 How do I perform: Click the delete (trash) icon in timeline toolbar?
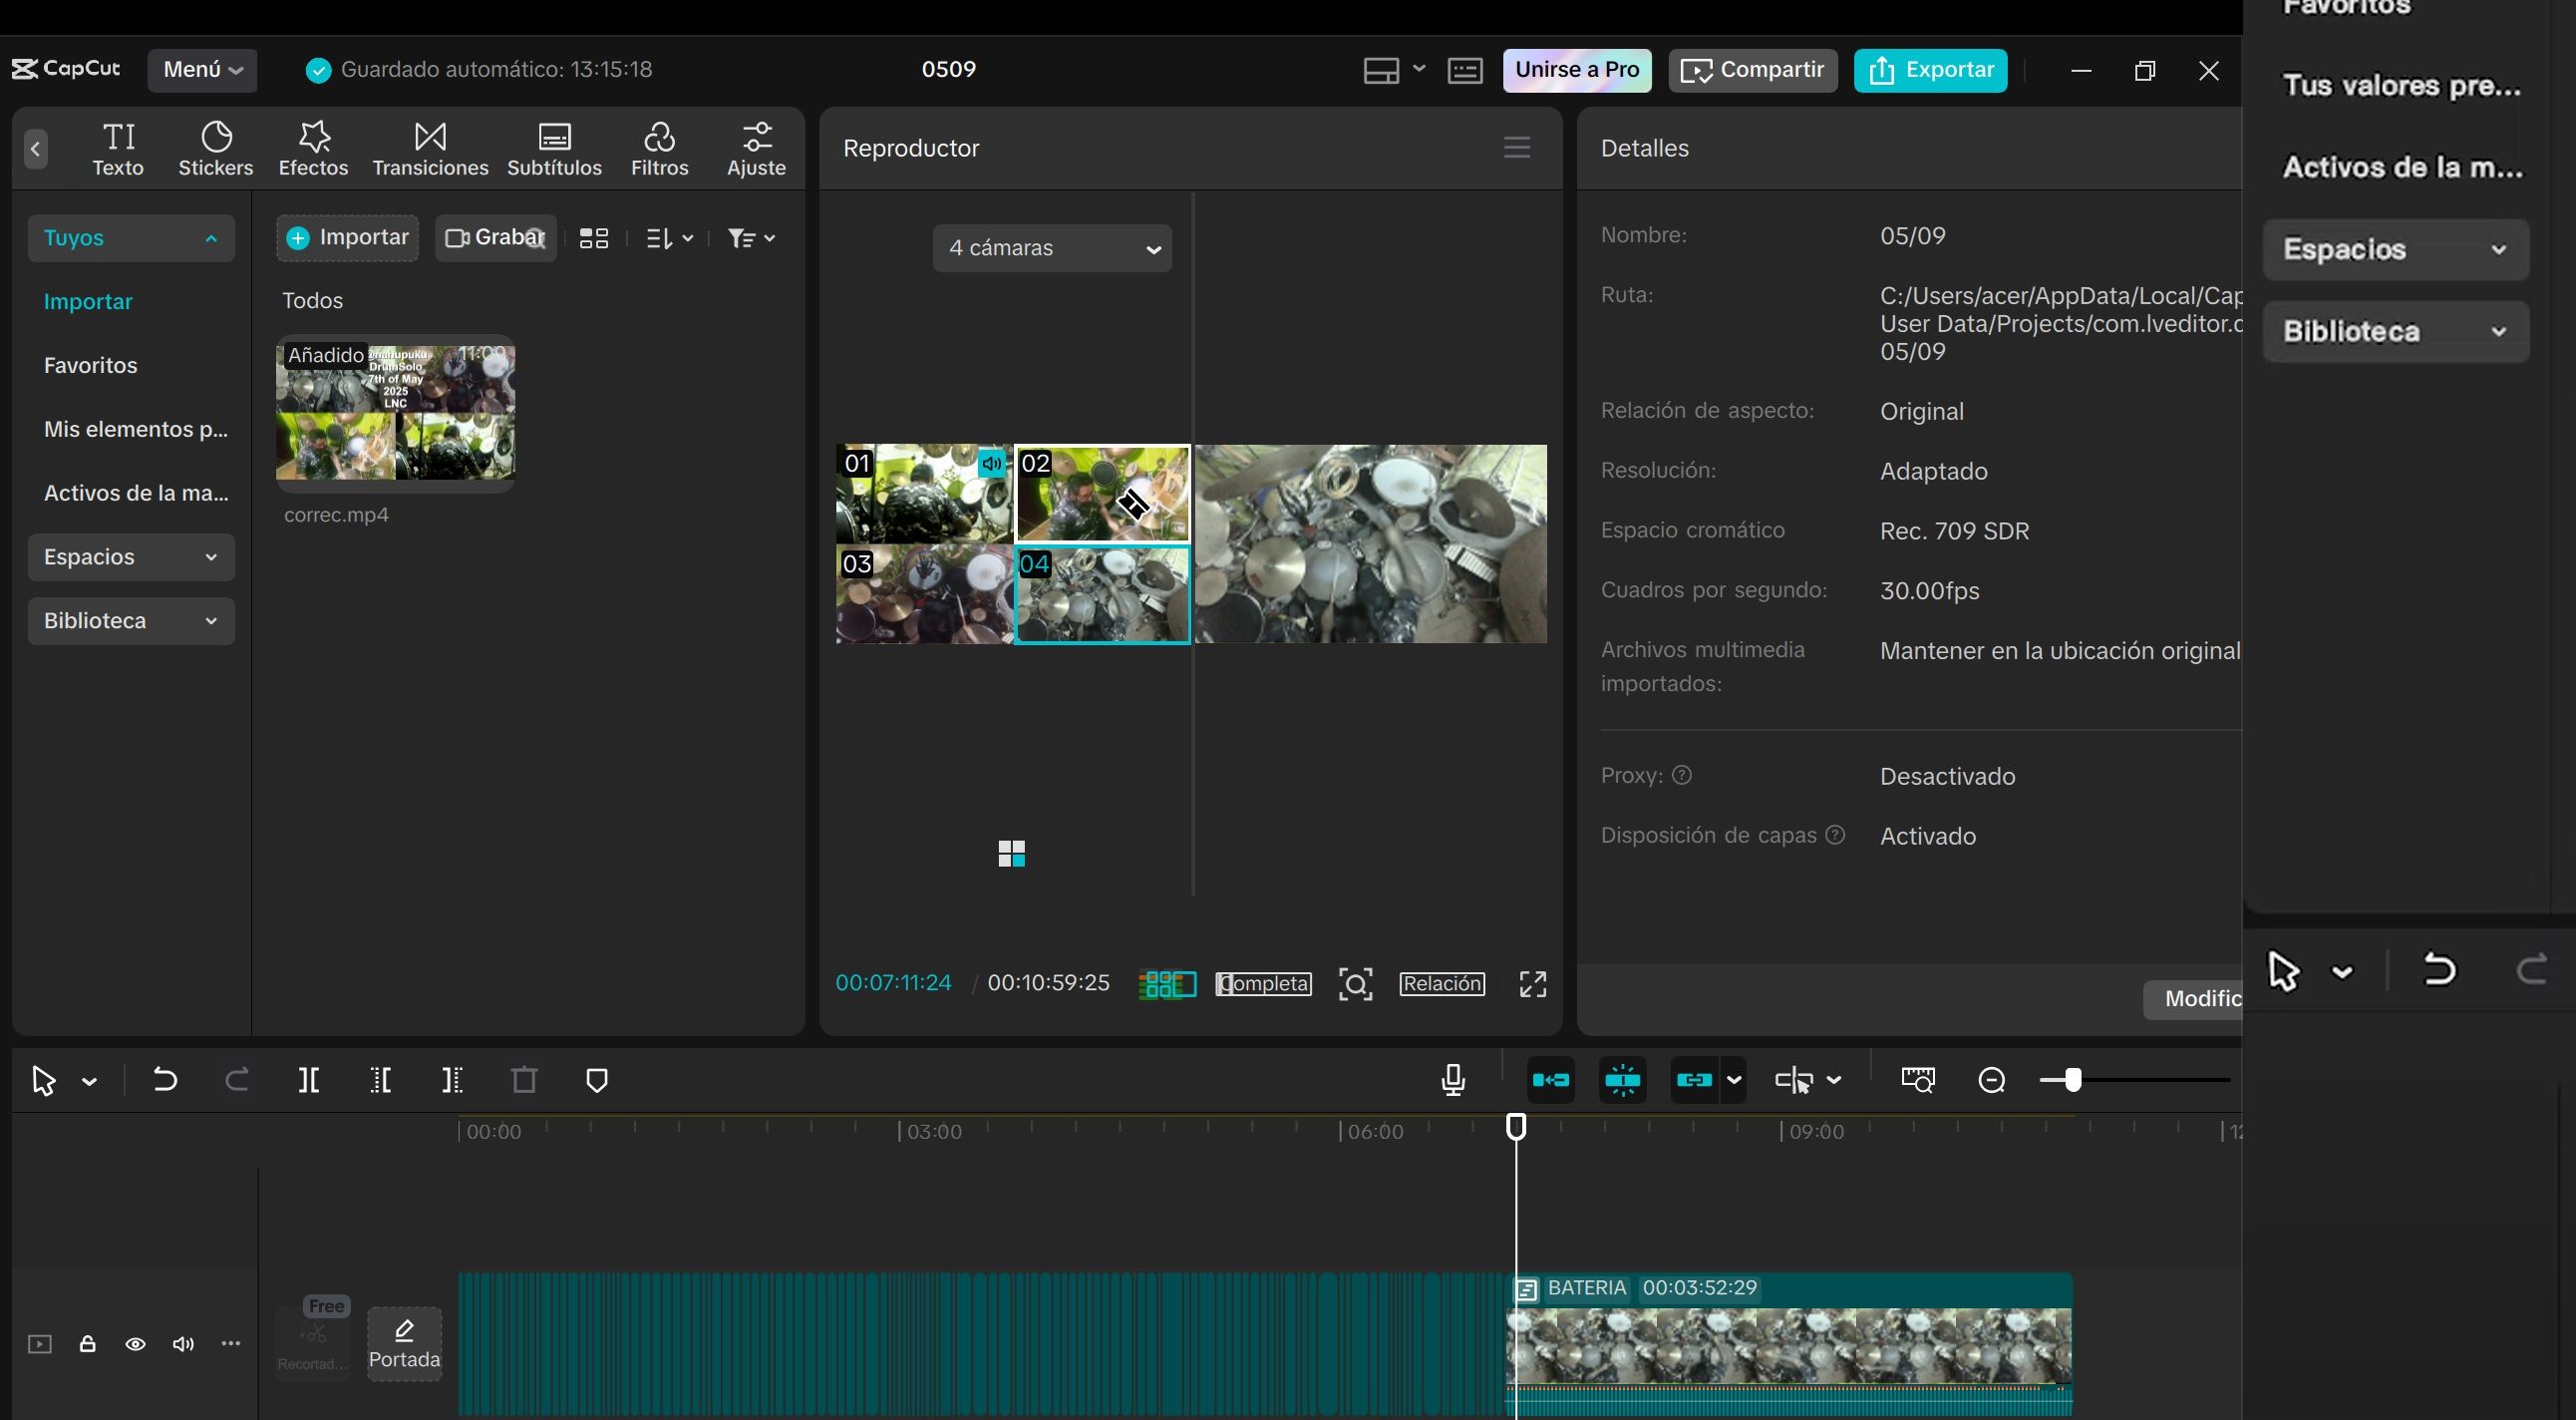(524, 1080)
